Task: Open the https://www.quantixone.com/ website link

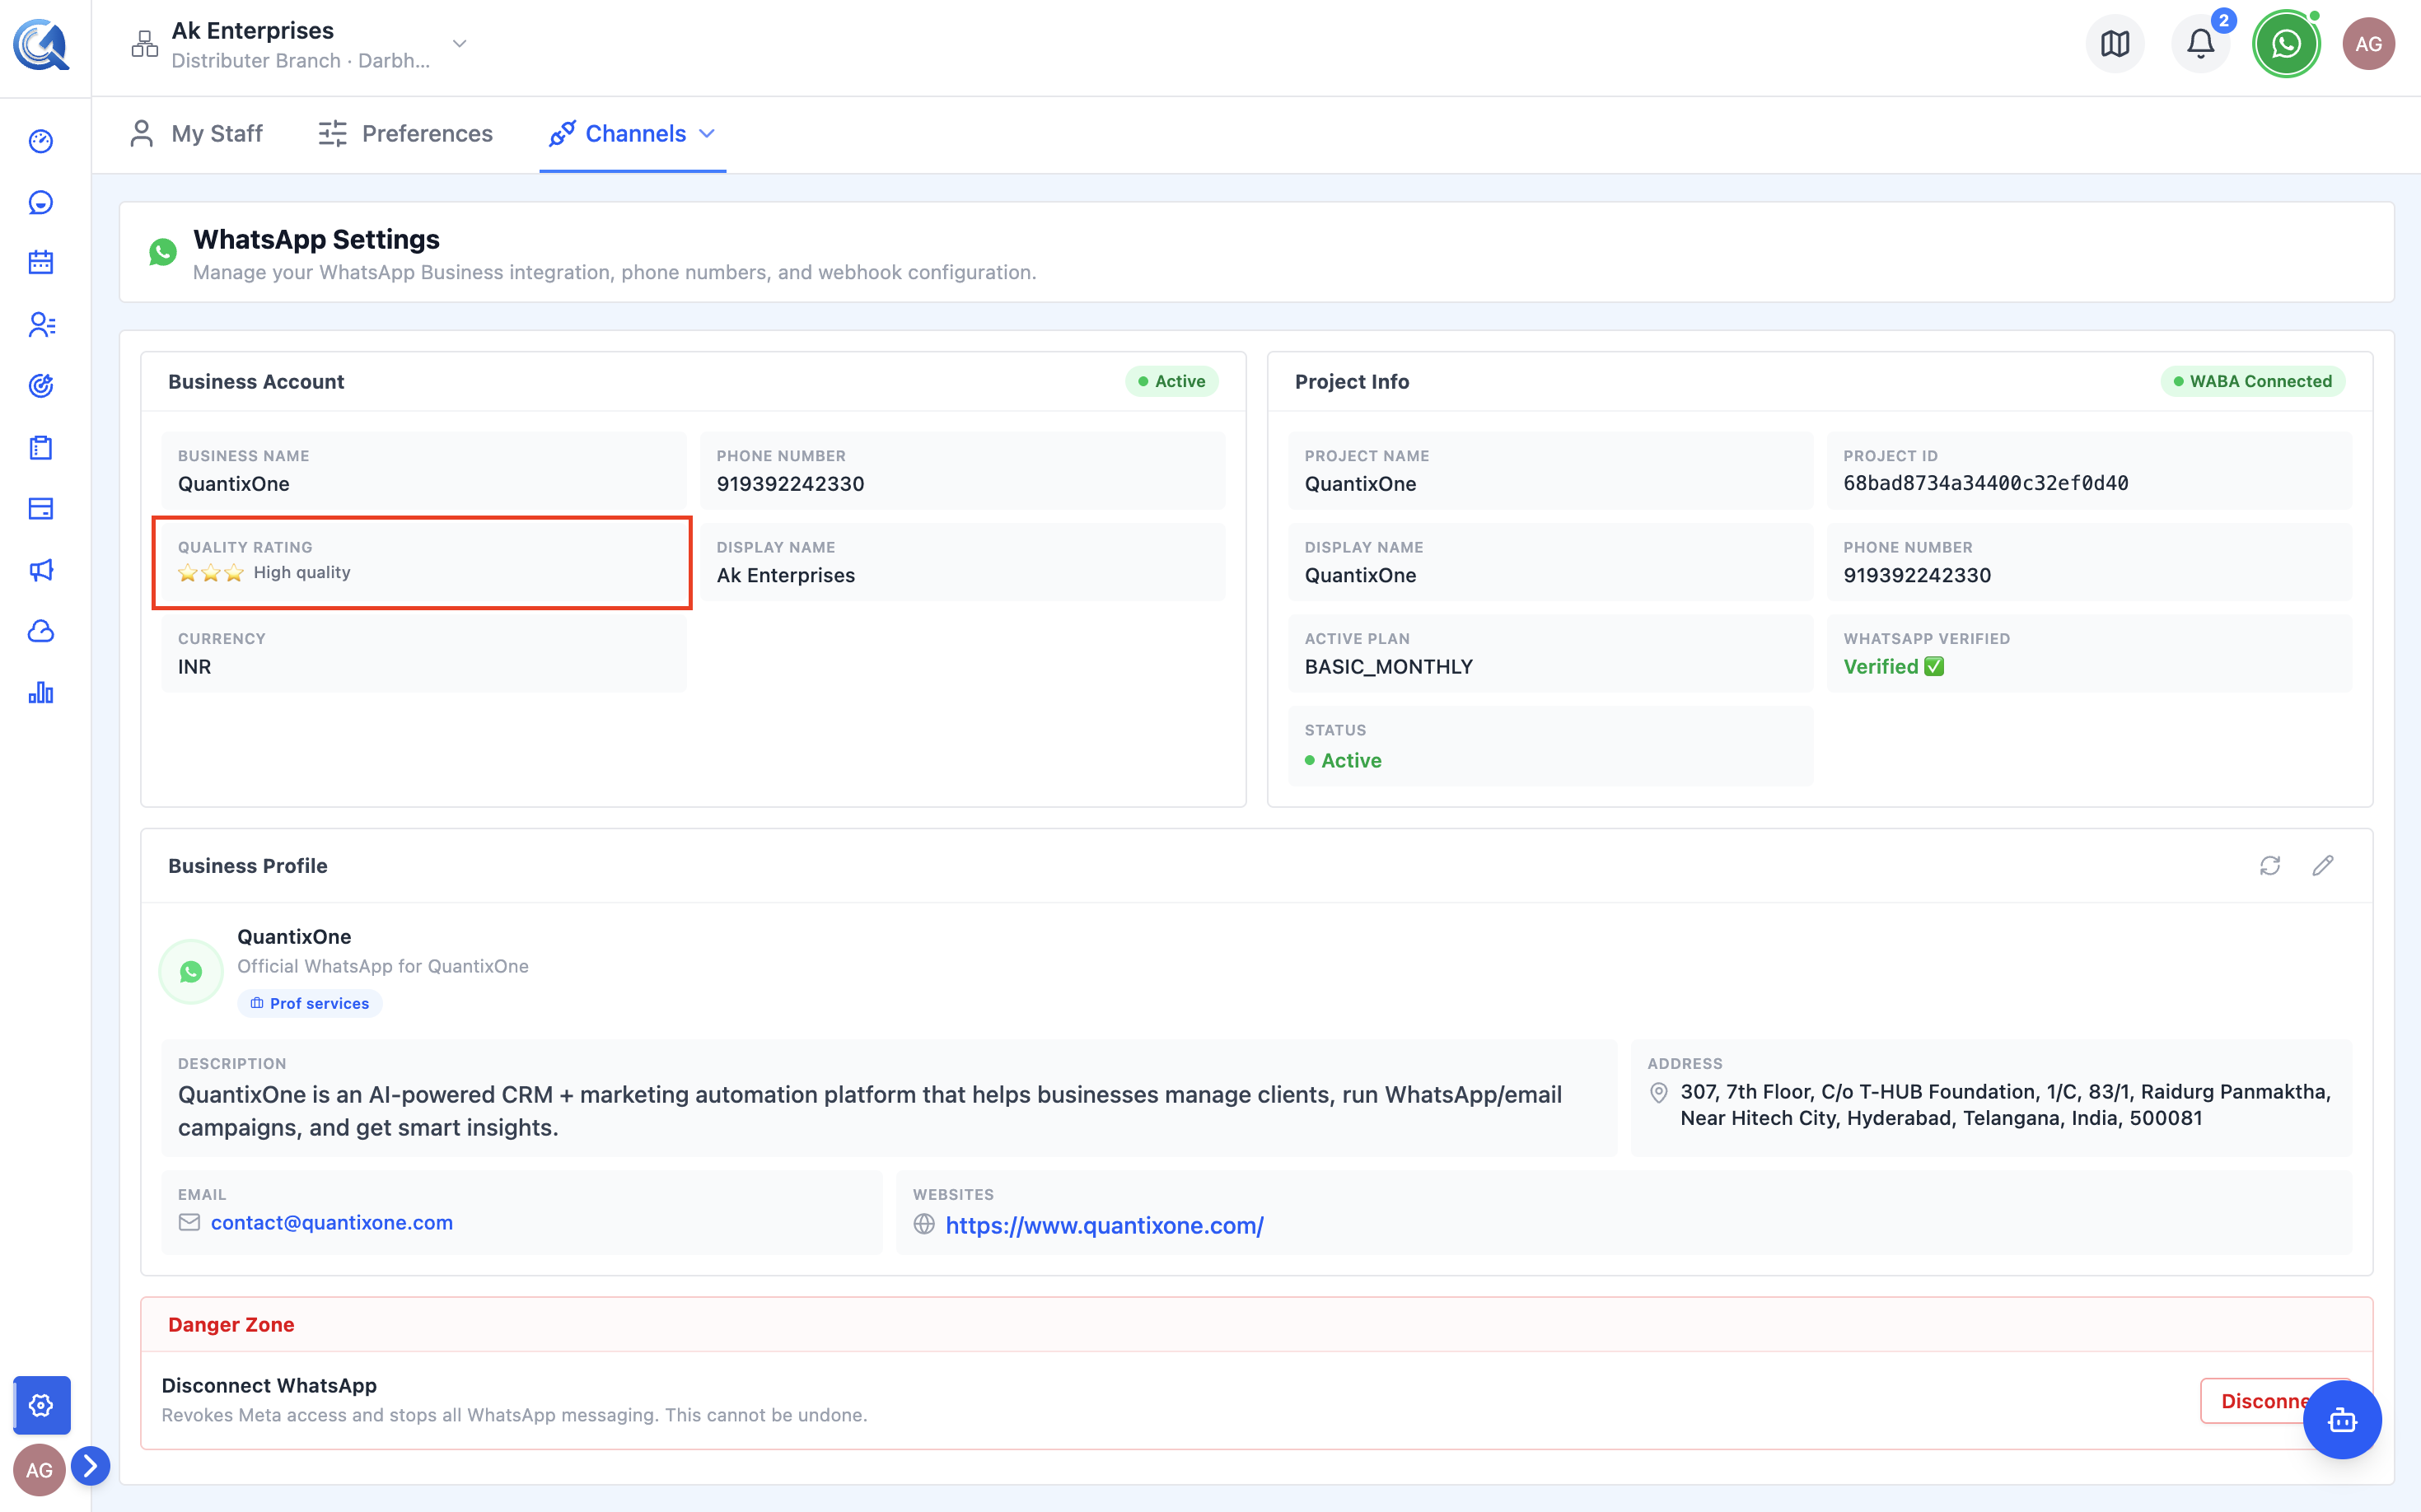Action: point(1105,1225)
